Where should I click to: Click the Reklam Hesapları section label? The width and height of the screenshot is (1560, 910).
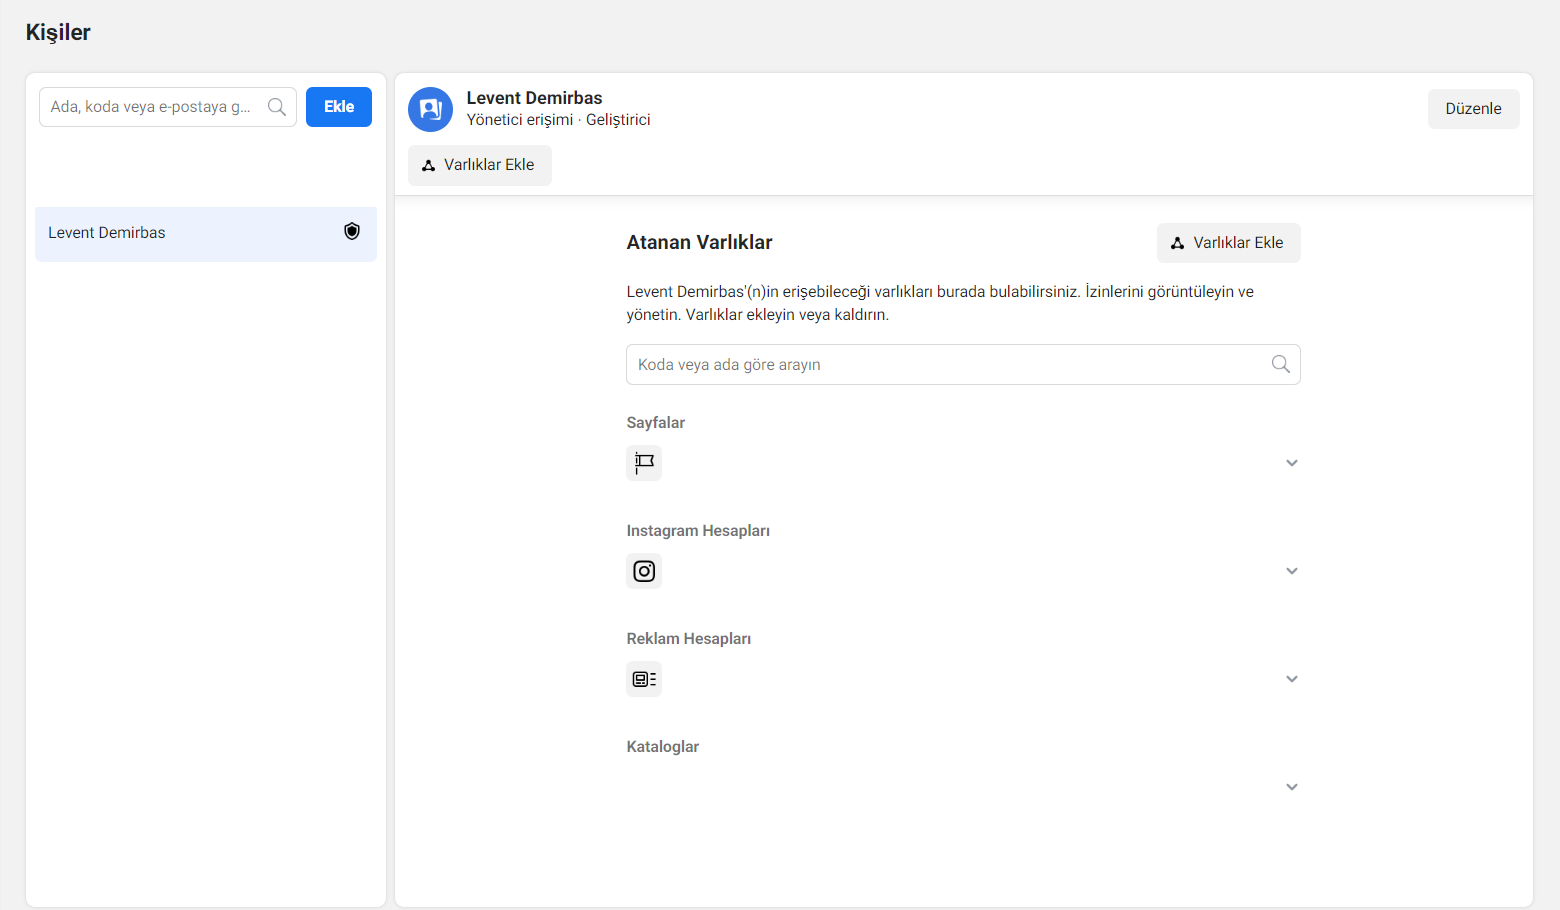click(x=688, y=639)
